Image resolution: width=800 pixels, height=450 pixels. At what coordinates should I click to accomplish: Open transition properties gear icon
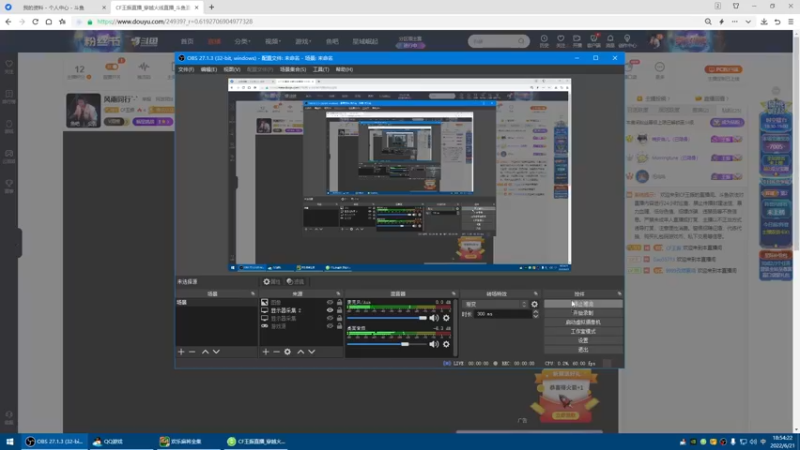tap(534, 304)
